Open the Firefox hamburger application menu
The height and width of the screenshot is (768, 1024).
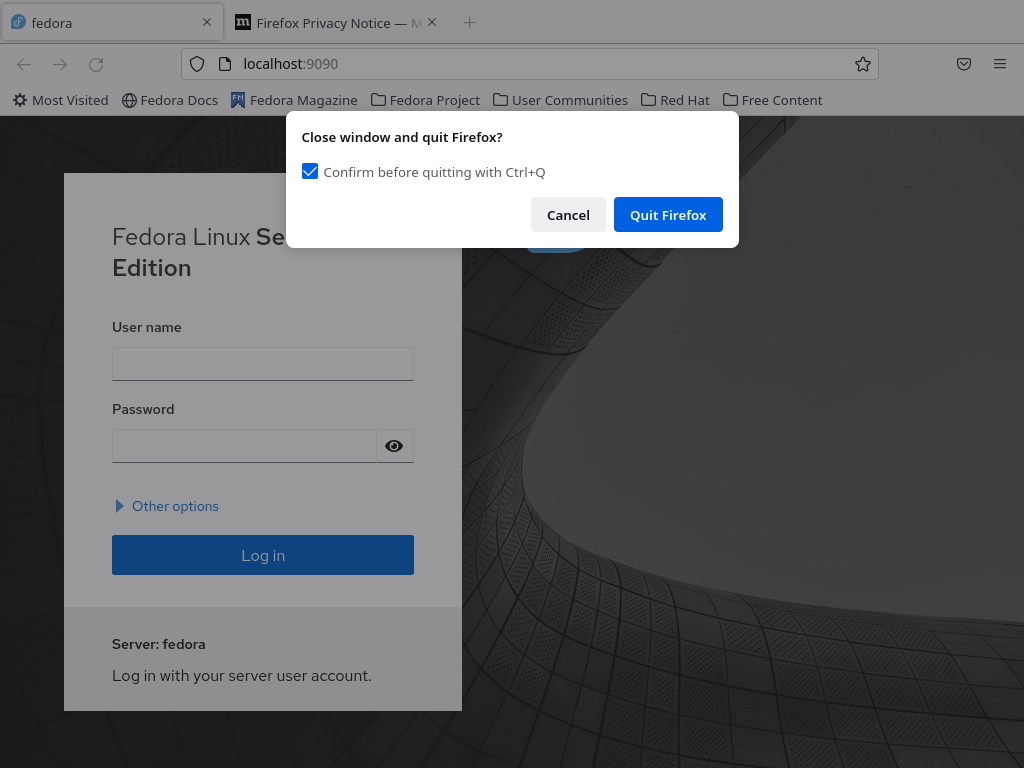click(x=999, y=64)
